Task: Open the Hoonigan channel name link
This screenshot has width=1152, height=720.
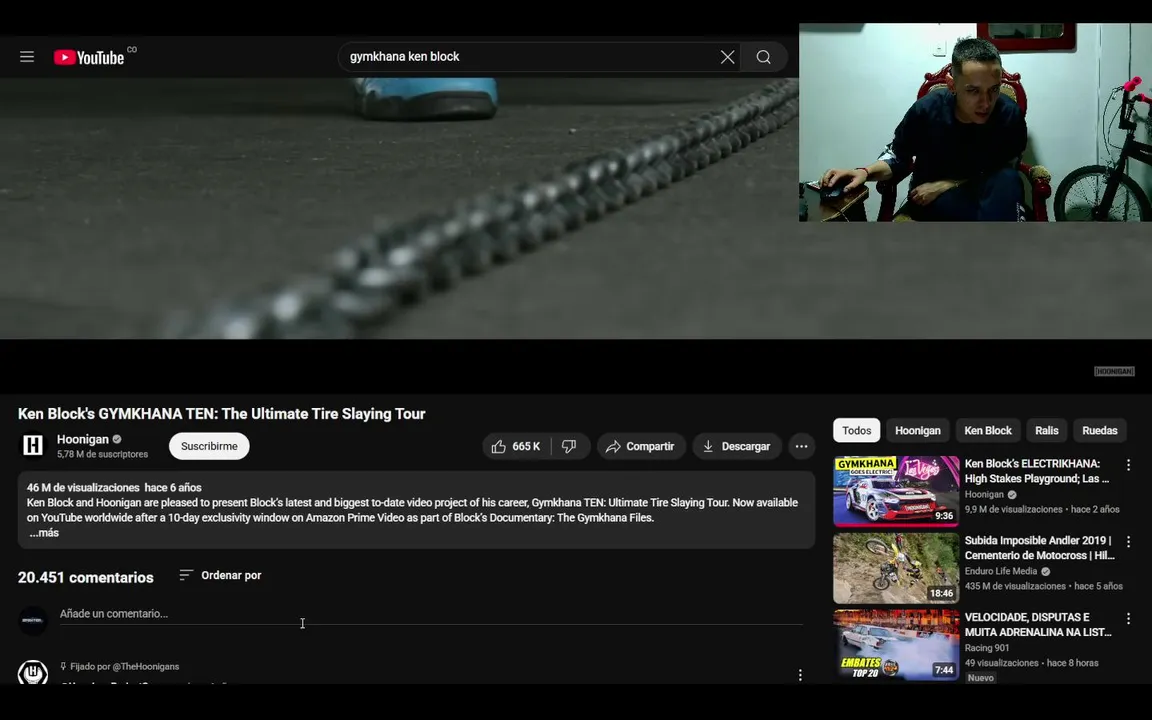Action: point(83,439)
